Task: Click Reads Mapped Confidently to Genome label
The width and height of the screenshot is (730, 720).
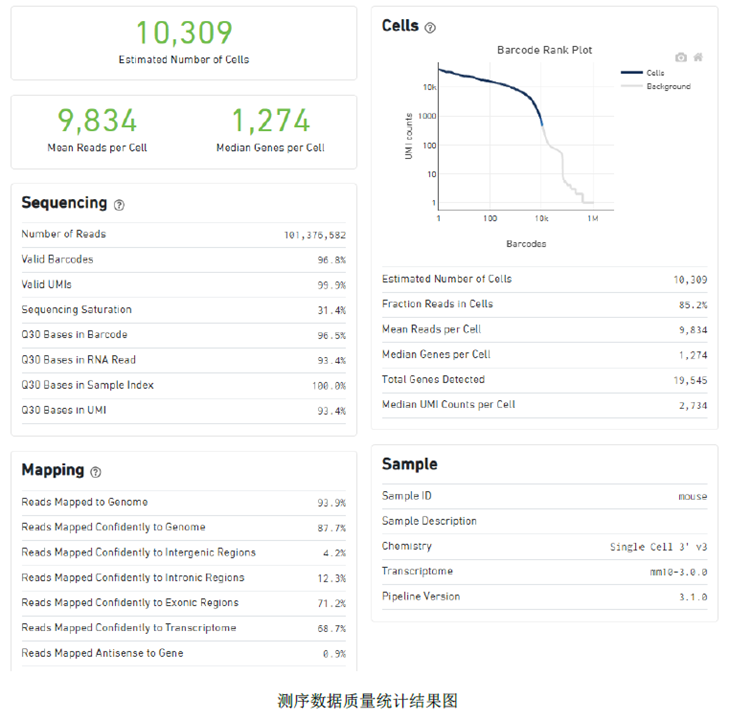Action: (113, 527)
